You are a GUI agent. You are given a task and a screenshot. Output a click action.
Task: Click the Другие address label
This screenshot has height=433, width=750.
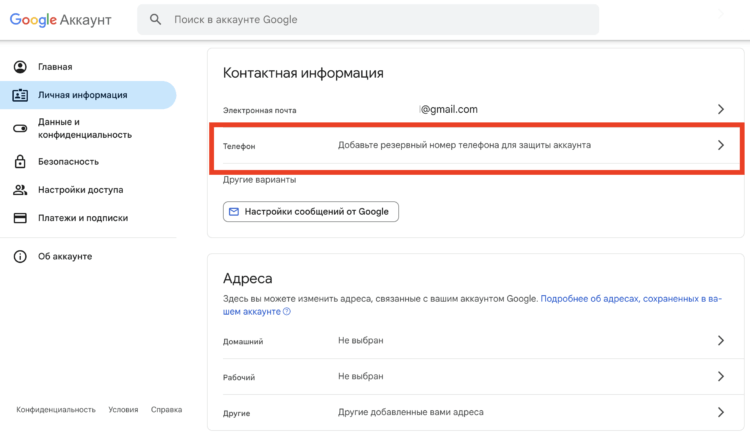coord(237,413)
